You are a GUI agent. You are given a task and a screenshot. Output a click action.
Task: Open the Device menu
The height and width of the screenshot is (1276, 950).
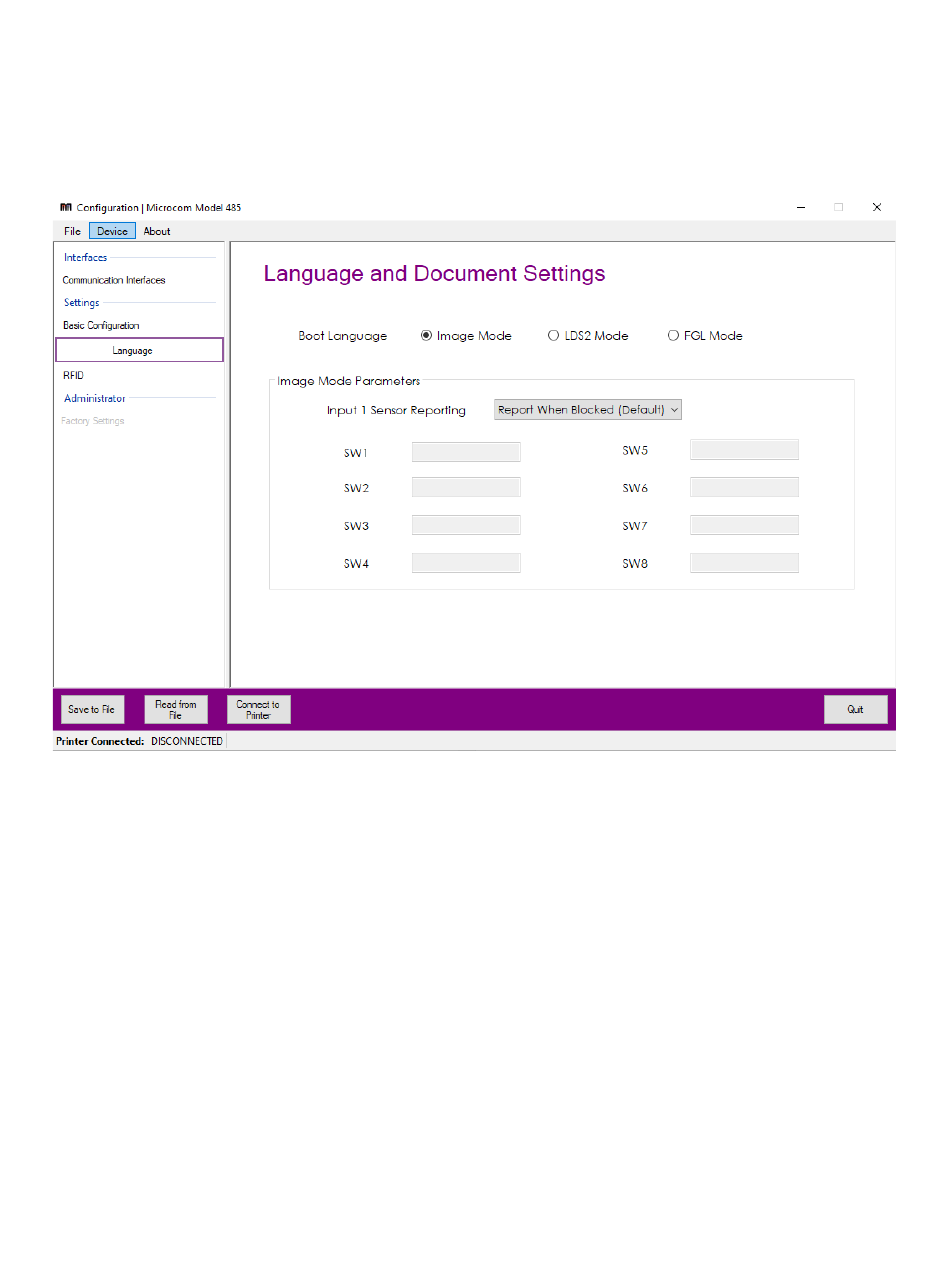tap(112, 231)
